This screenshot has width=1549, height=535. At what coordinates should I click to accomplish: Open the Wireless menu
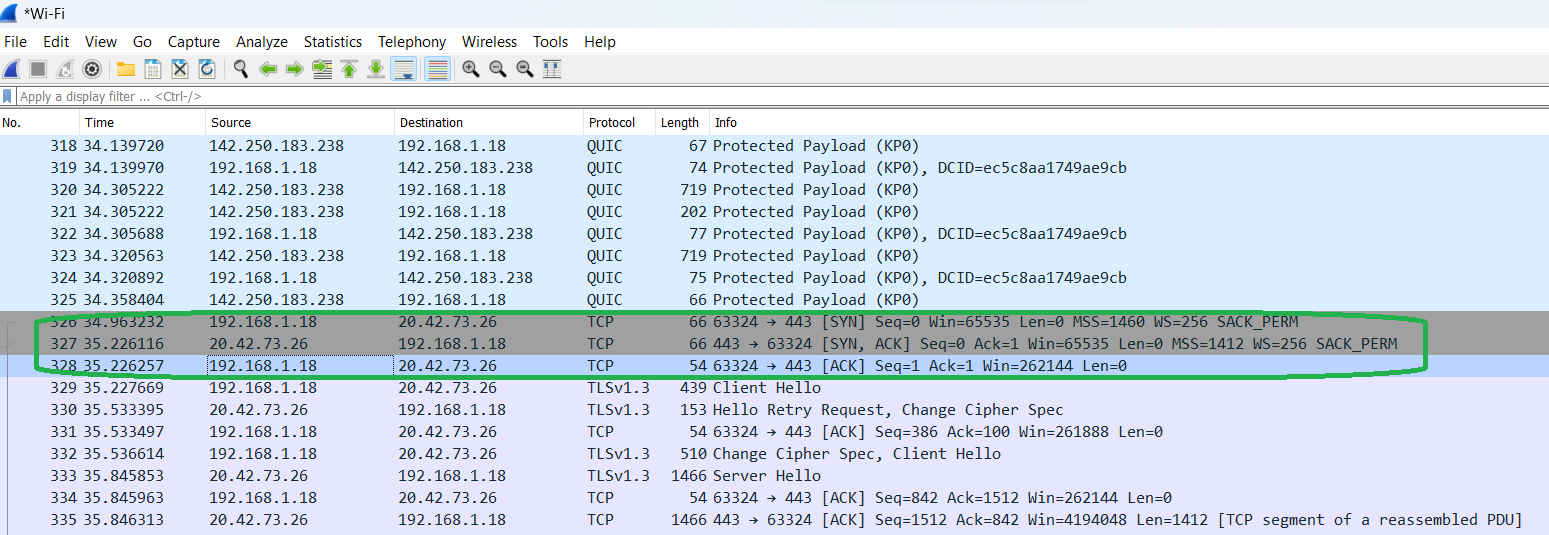[x=489, y=42]
